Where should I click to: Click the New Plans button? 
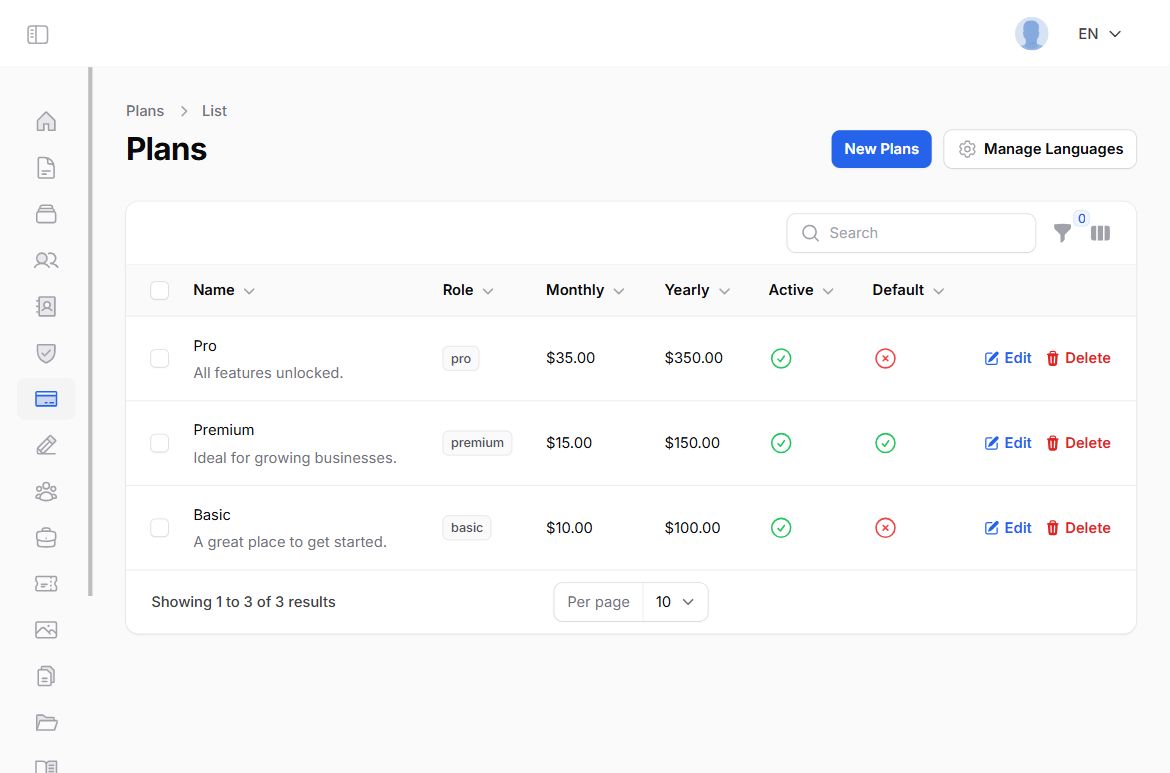click(881, 149)
